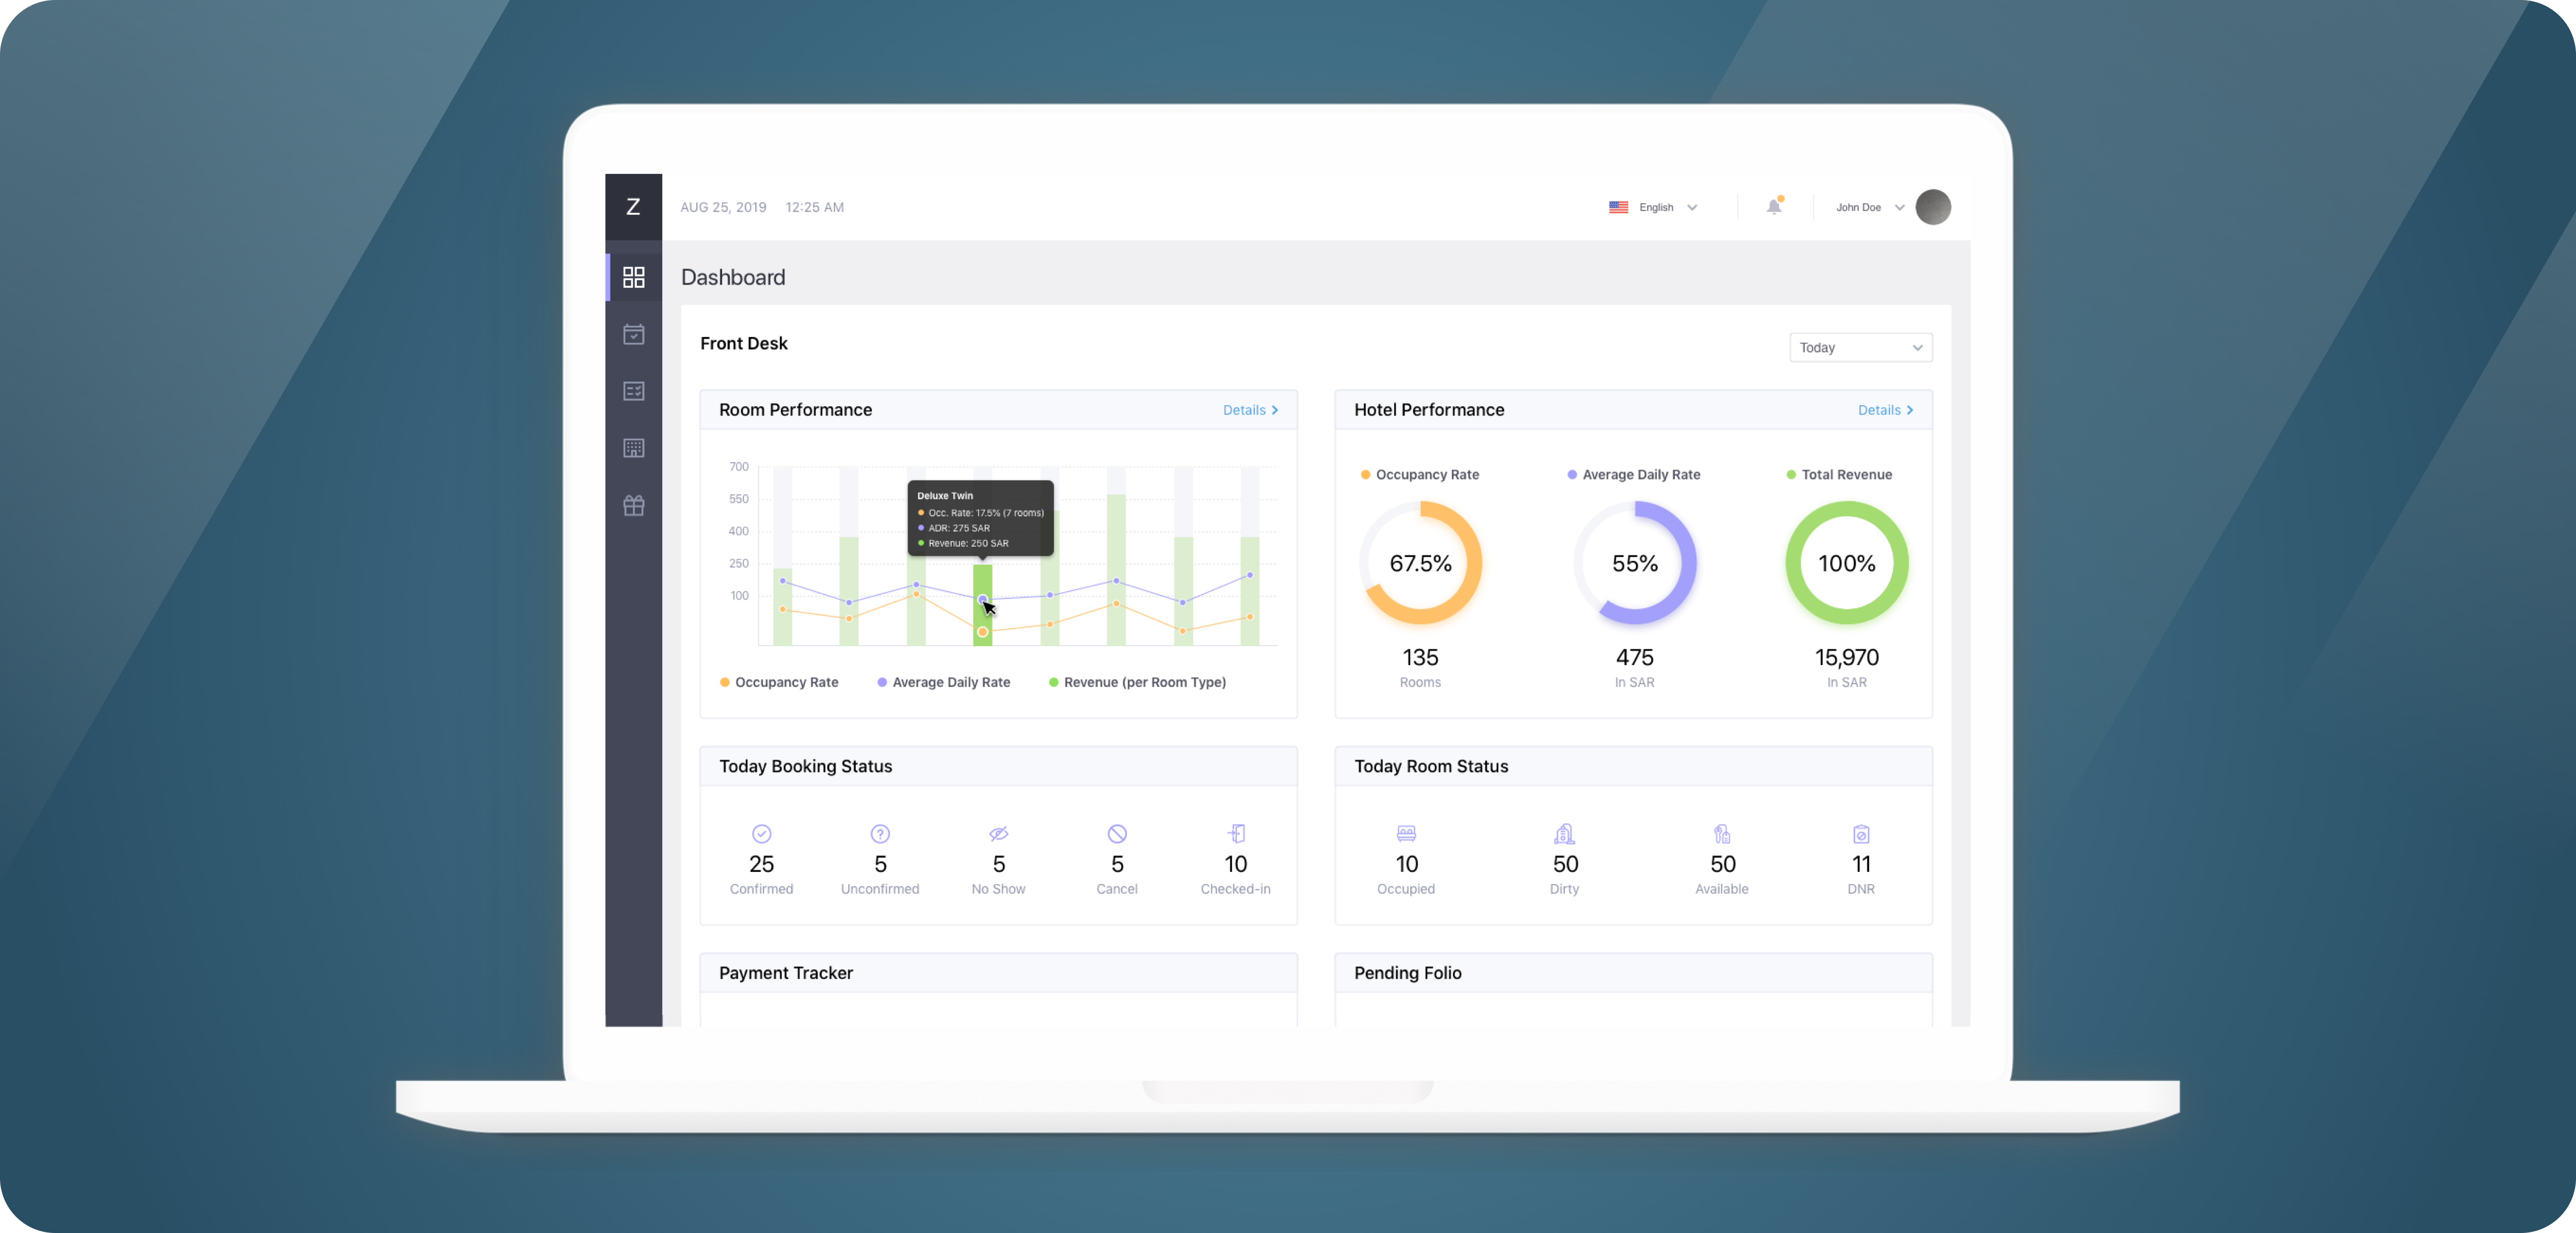Click the Z logo
The image size is (2576, 1233).
tap(633, 207)
